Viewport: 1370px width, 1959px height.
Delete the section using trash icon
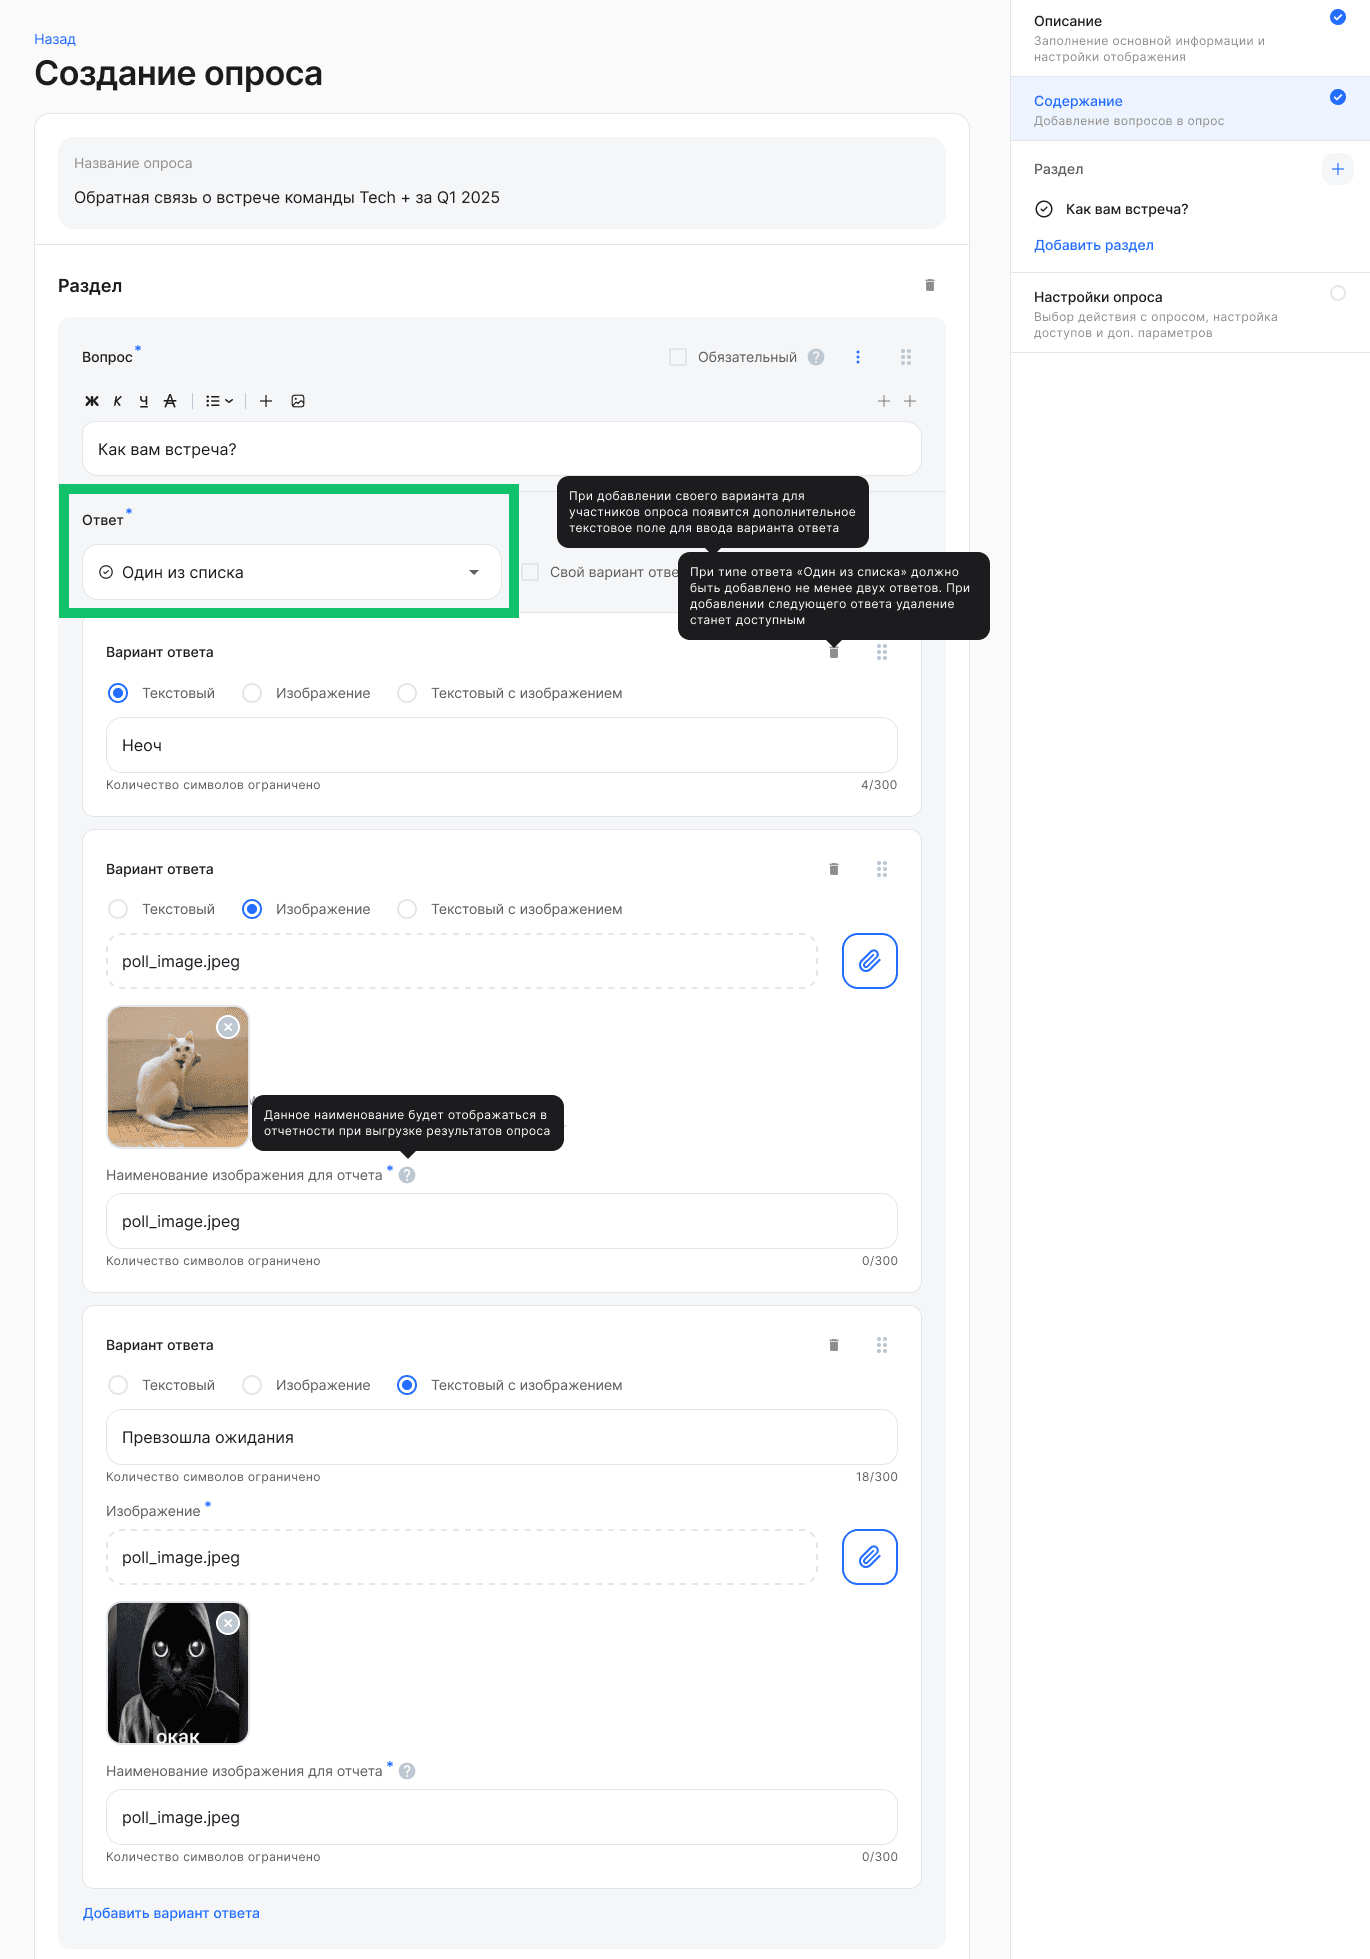[930, 285]
